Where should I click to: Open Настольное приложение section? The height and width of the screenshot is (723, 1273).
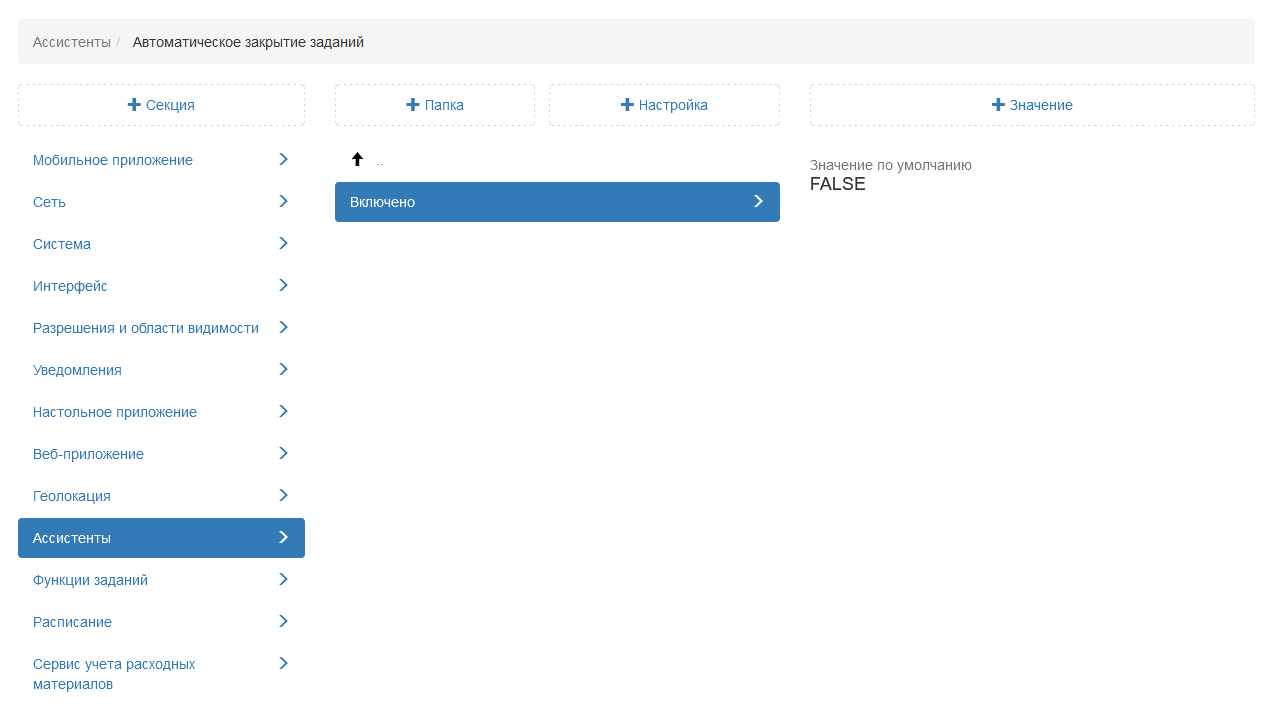coord(115,412)
